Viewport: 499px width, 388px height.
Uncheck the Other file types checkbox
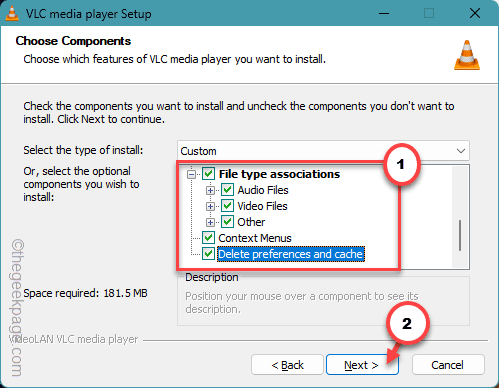coord(228,222)
